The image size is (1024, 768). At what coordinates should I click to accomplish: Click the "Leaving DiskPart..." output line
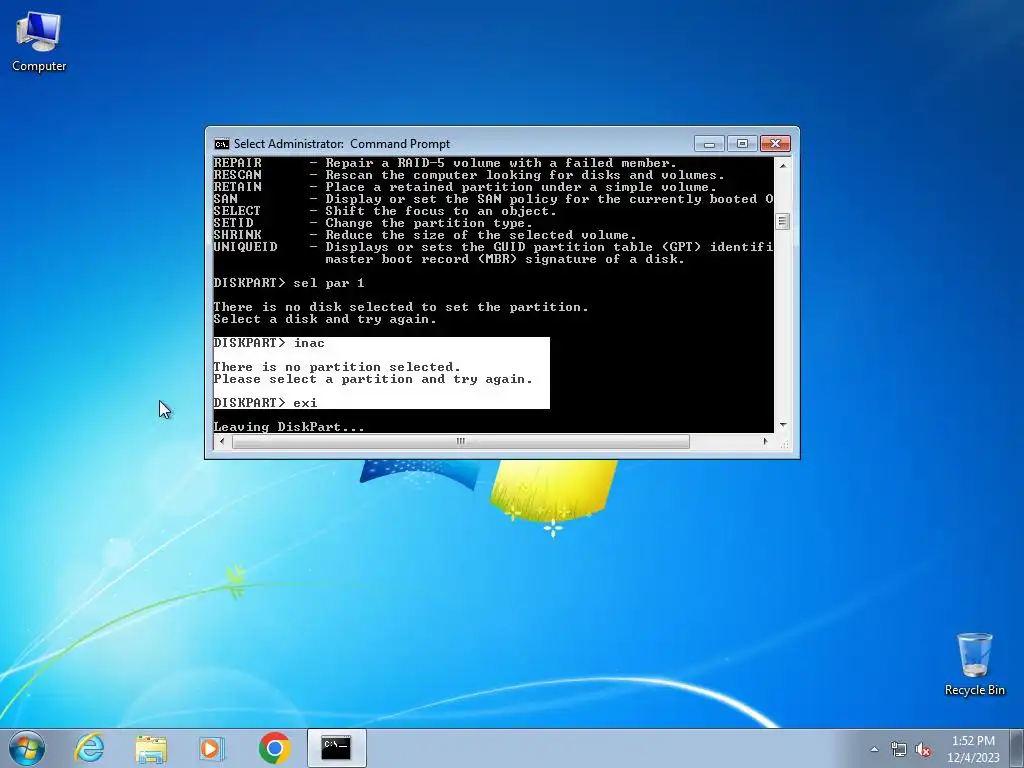pos(289,426)
